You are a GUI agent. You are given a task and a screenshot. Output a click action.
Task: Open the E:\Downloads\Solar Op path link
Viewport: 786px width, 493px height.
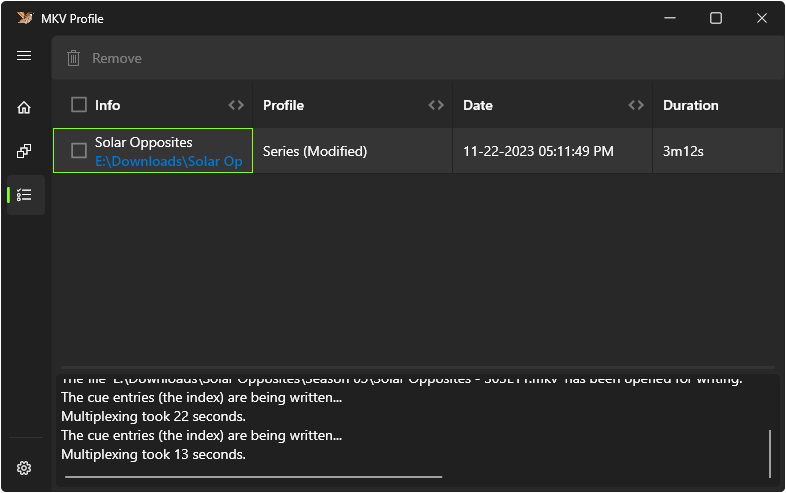coord(169,161)
